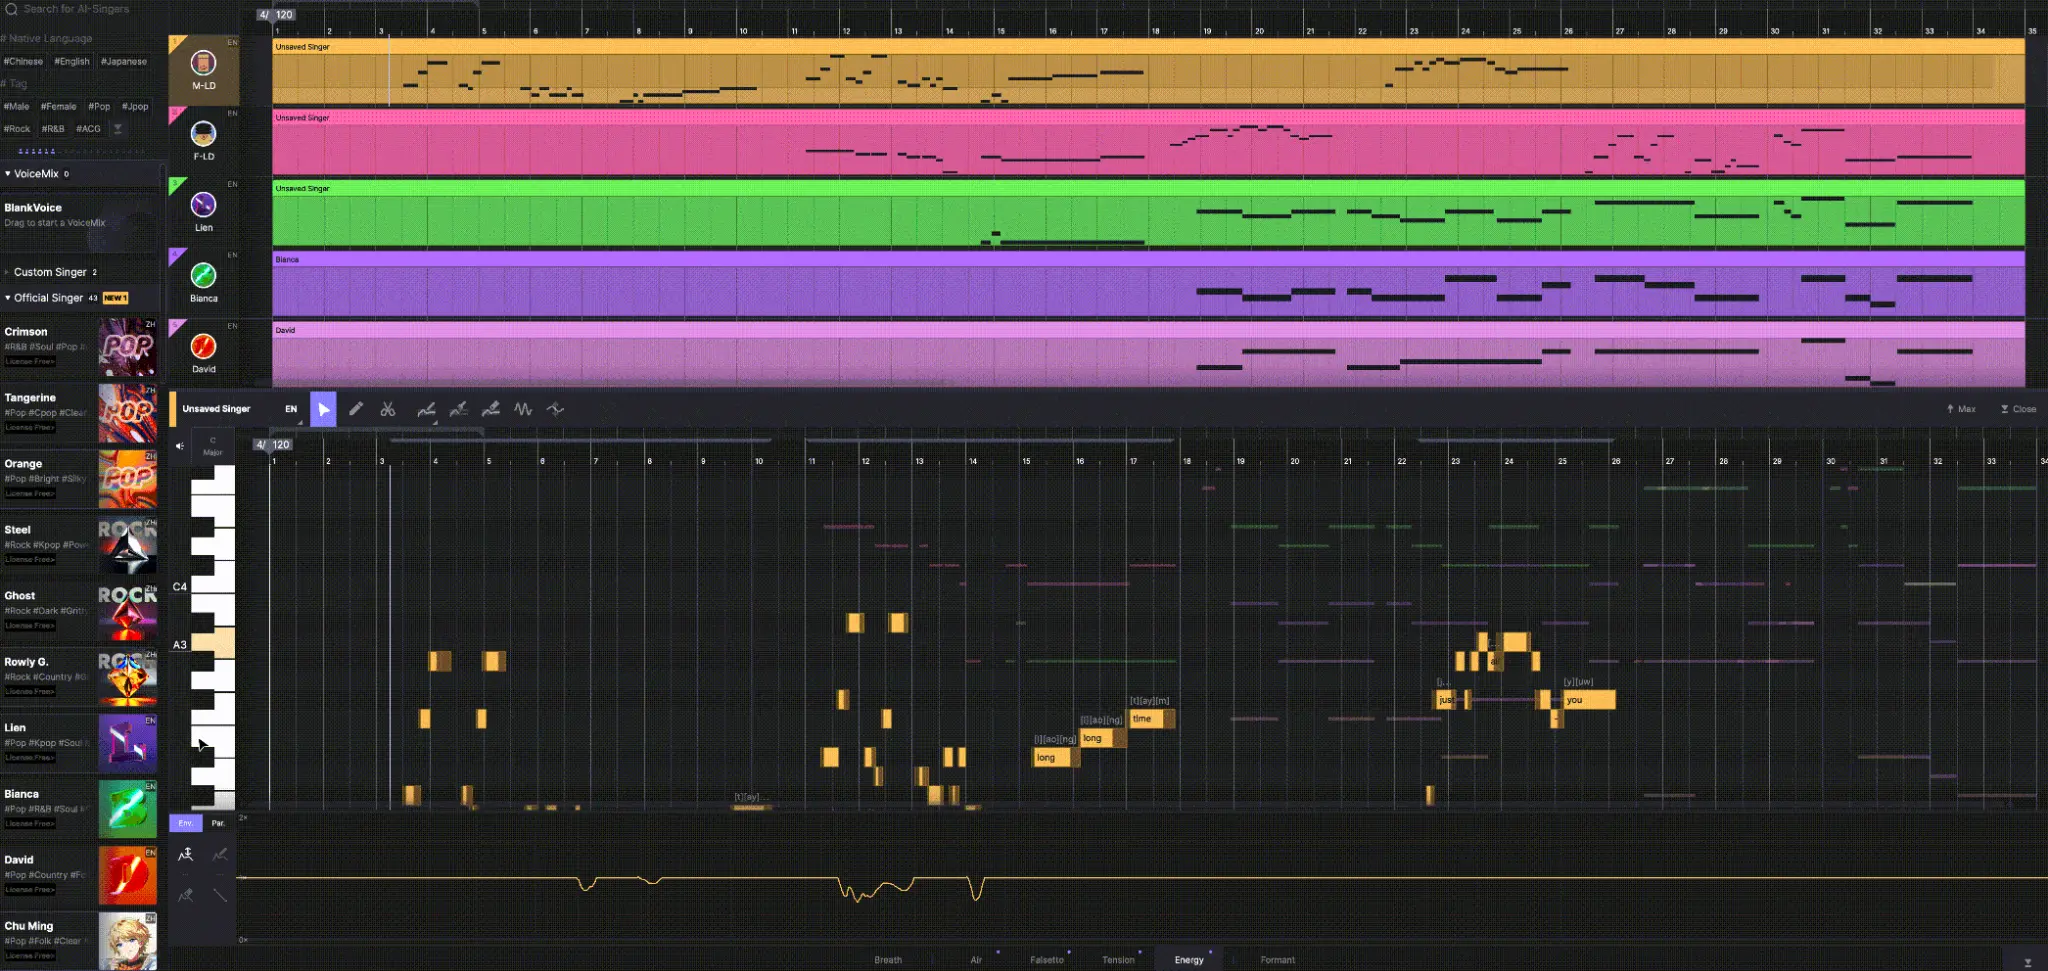Screen dimensions: 2048x971
Task: Toggle the #English language filter tag
Action: coord(72,62)
